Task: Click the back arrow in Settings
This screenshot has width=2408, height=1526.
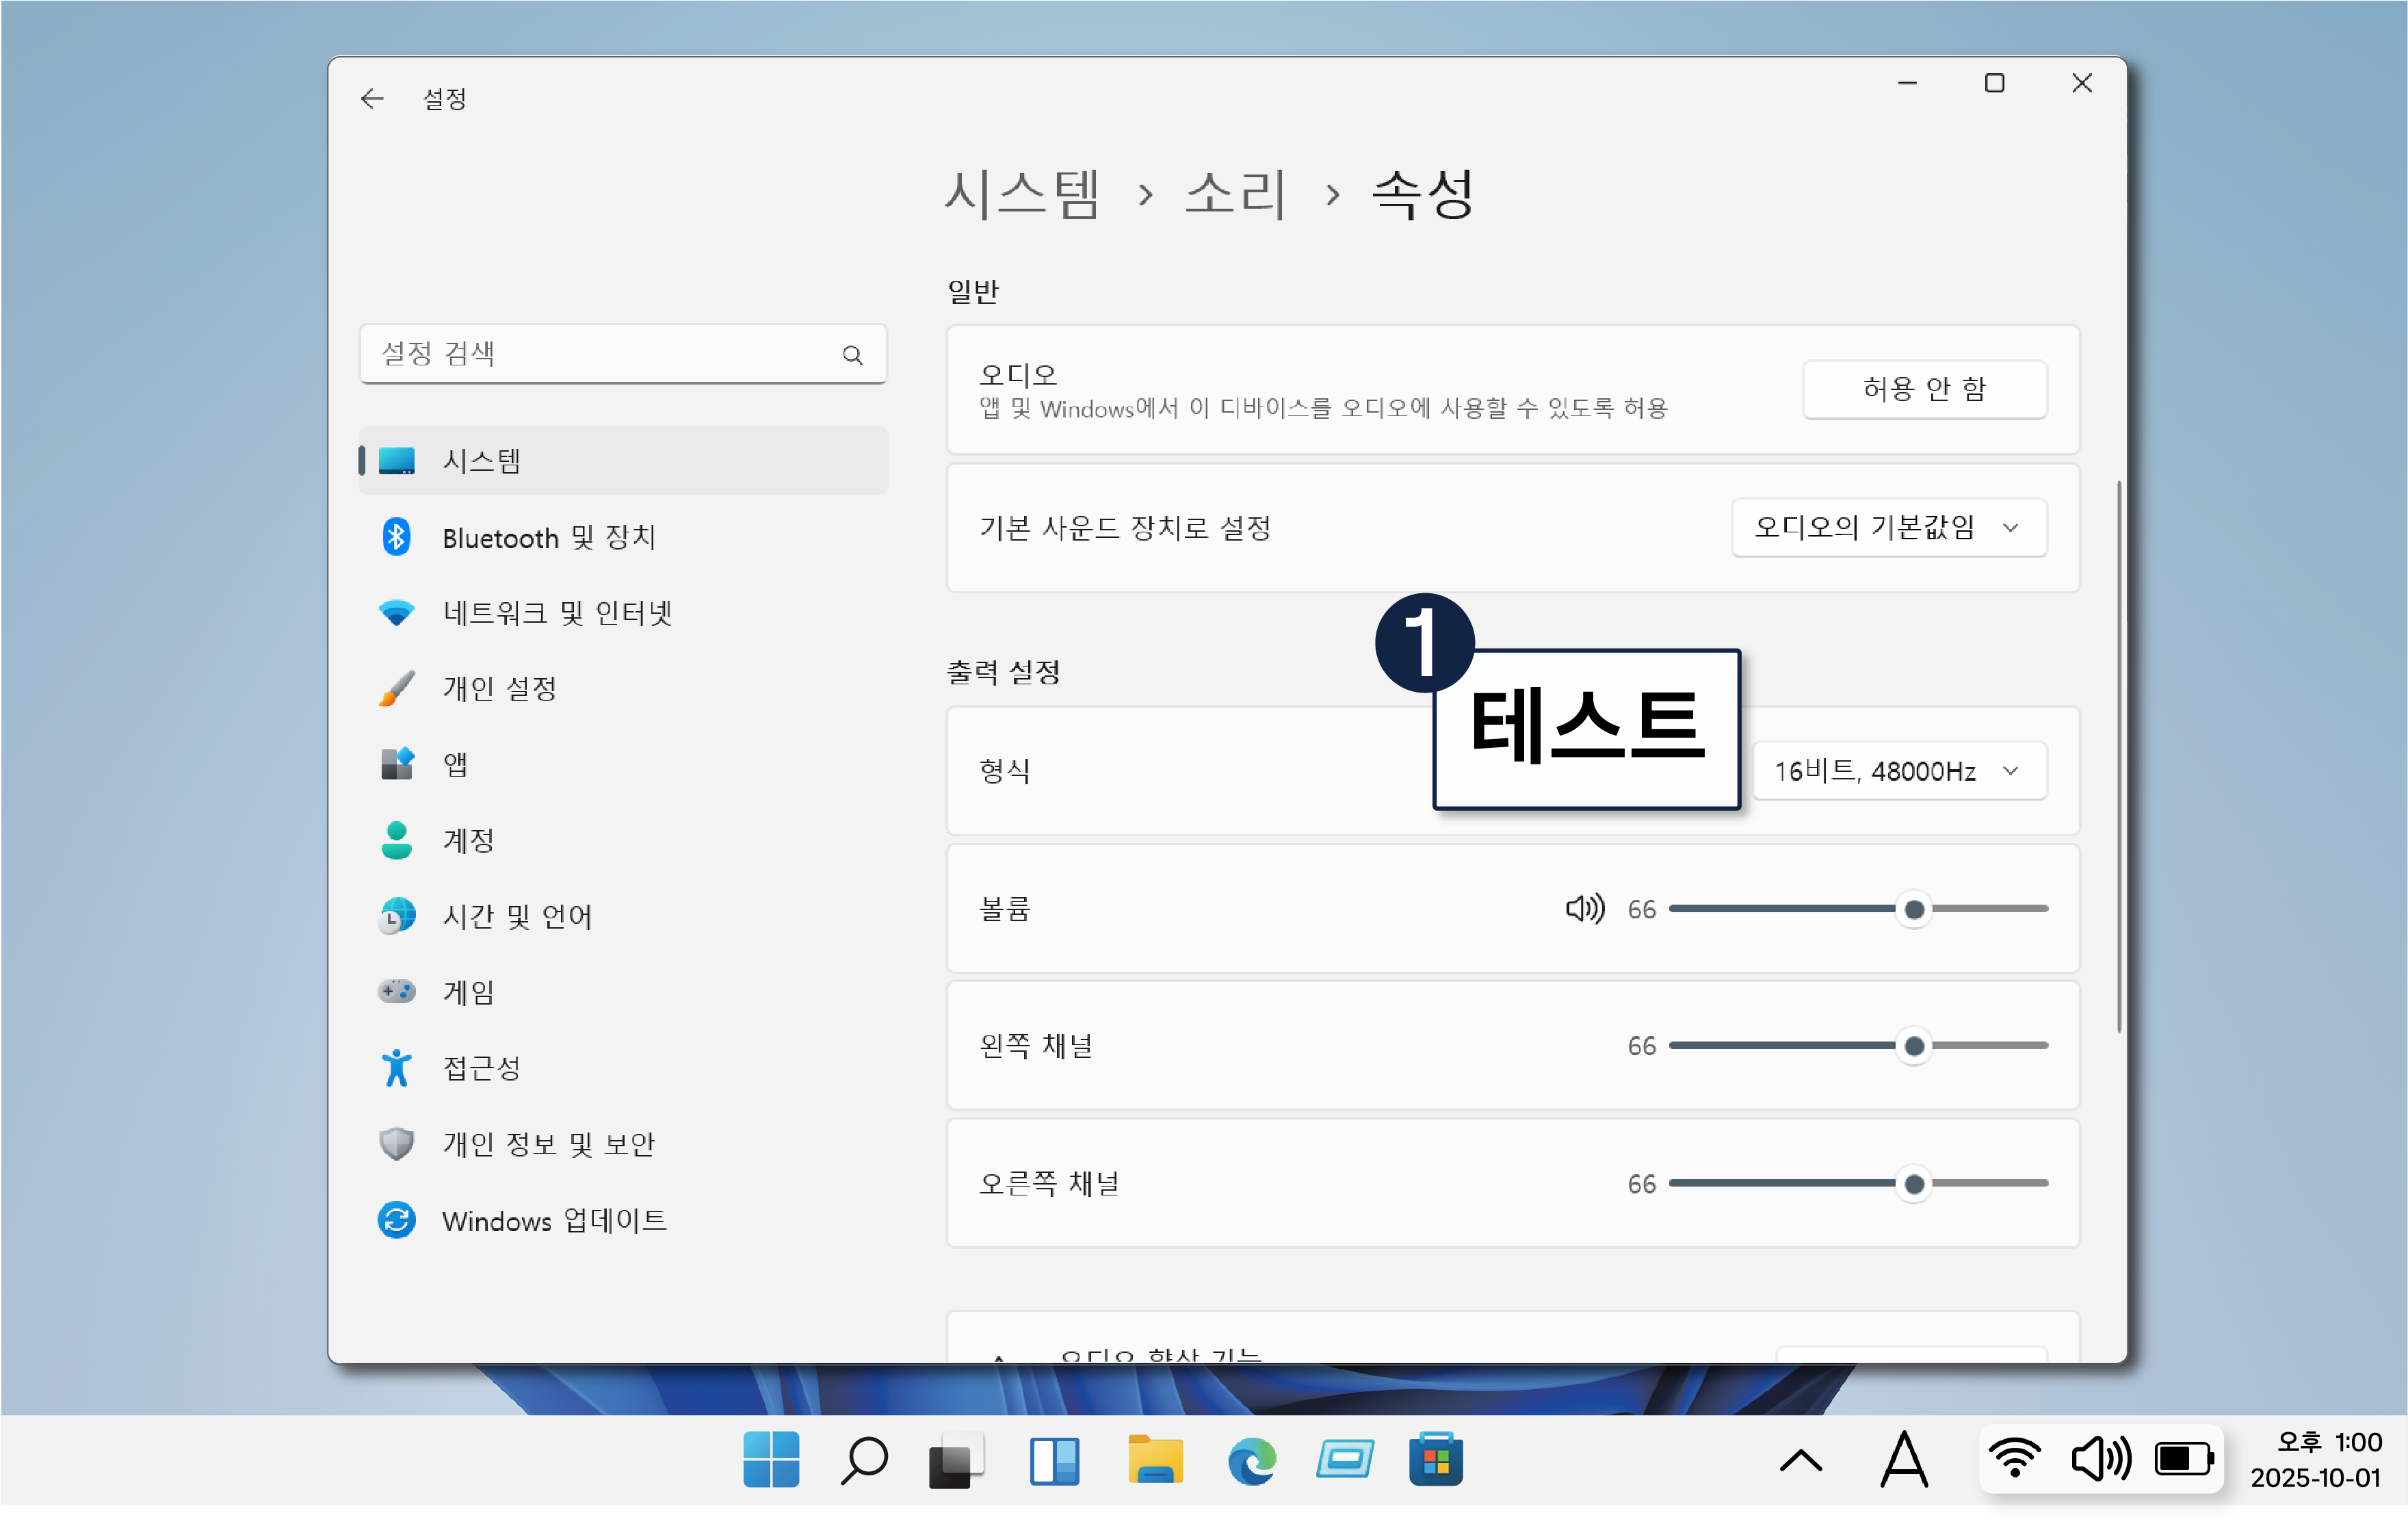Action: pyautogui.click(x=372, y=98)
